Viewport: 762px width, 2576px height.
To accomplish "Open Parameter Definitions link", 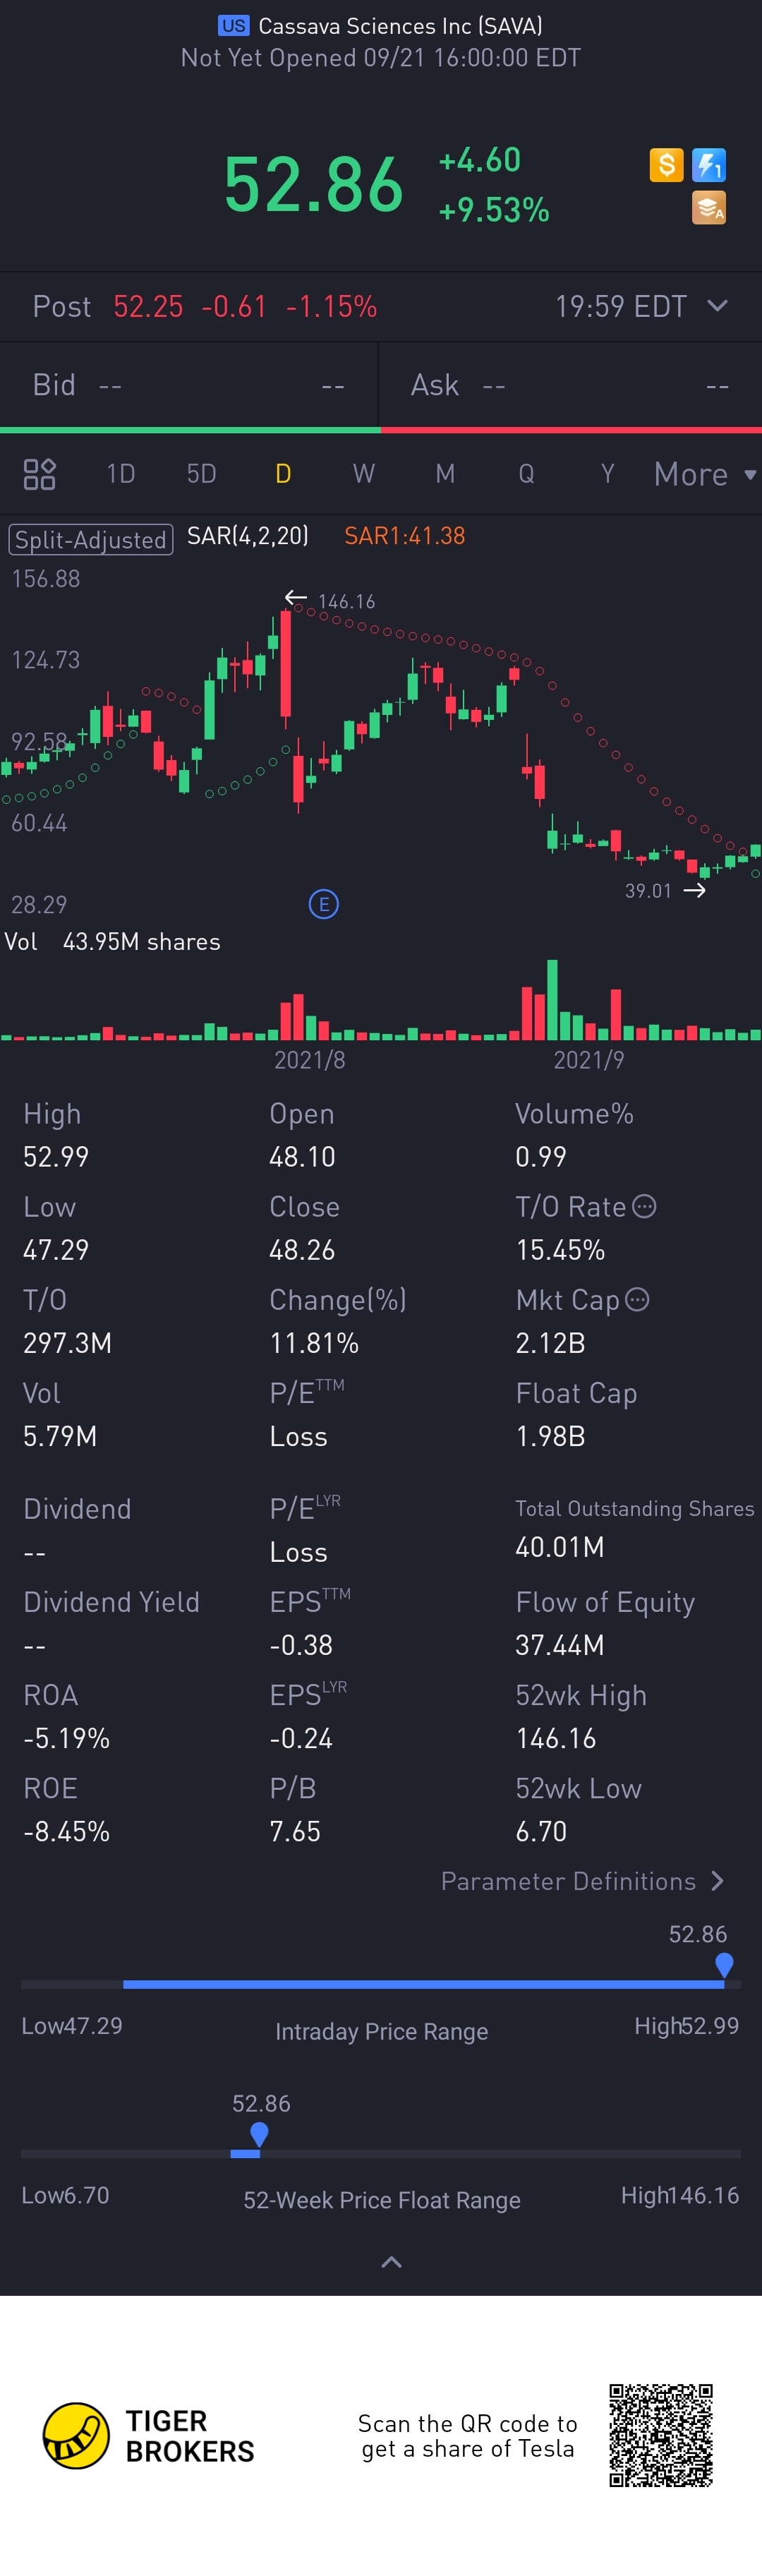I will click(x=582, y=1881).
